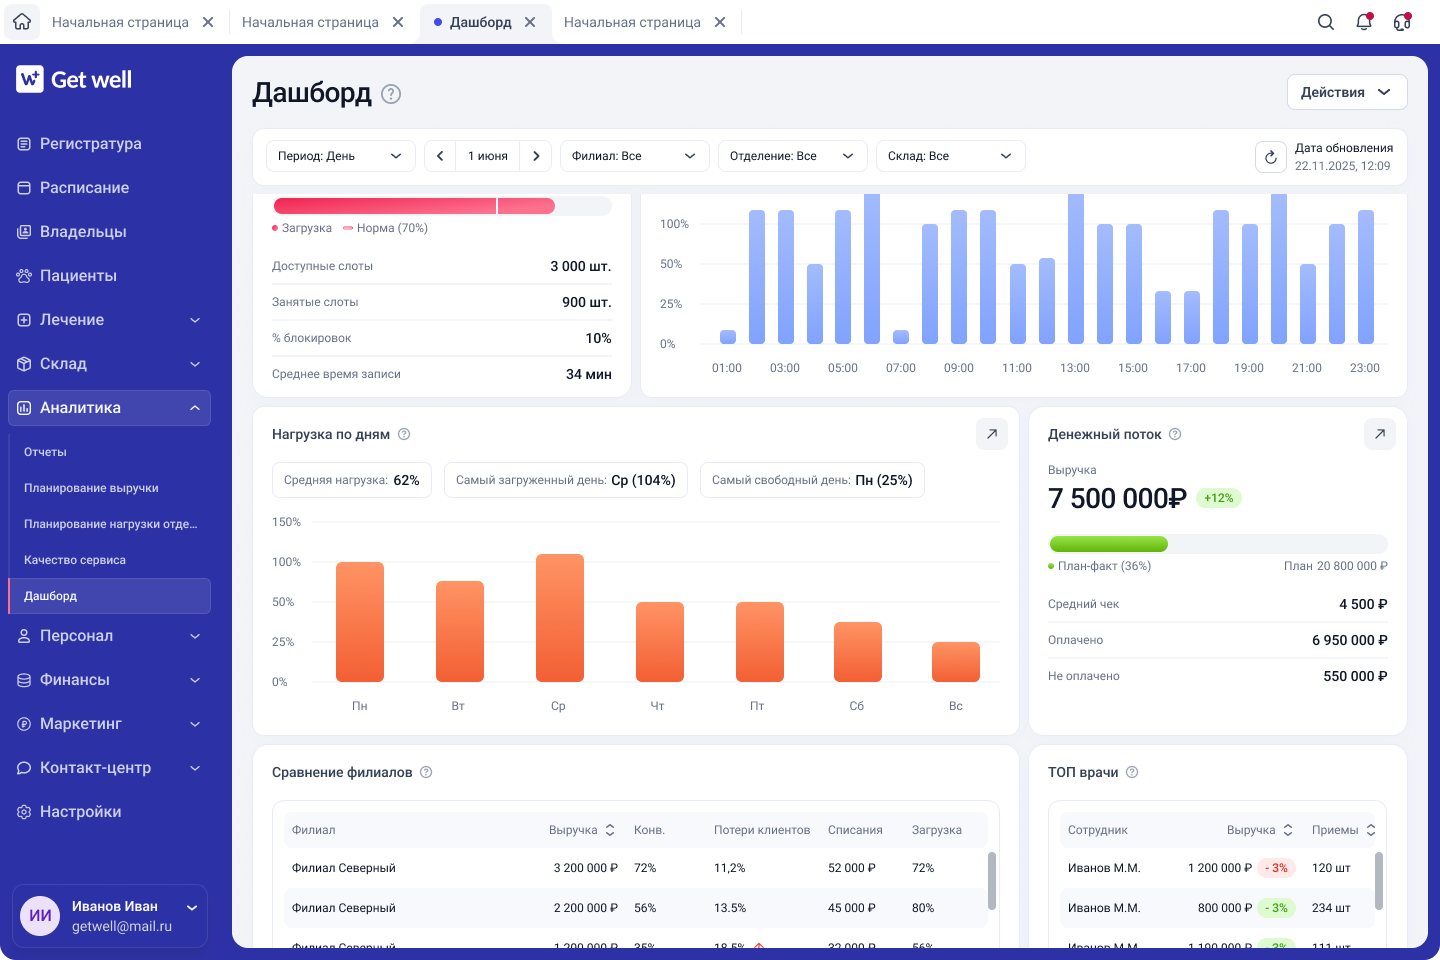Open Качество сервиса submenu item
1440x960 pixels.
point(75,560)
